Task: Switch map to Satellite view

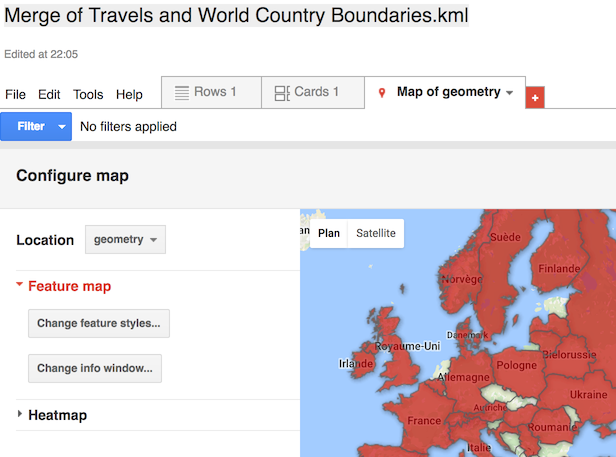Action: coord(376,233)
